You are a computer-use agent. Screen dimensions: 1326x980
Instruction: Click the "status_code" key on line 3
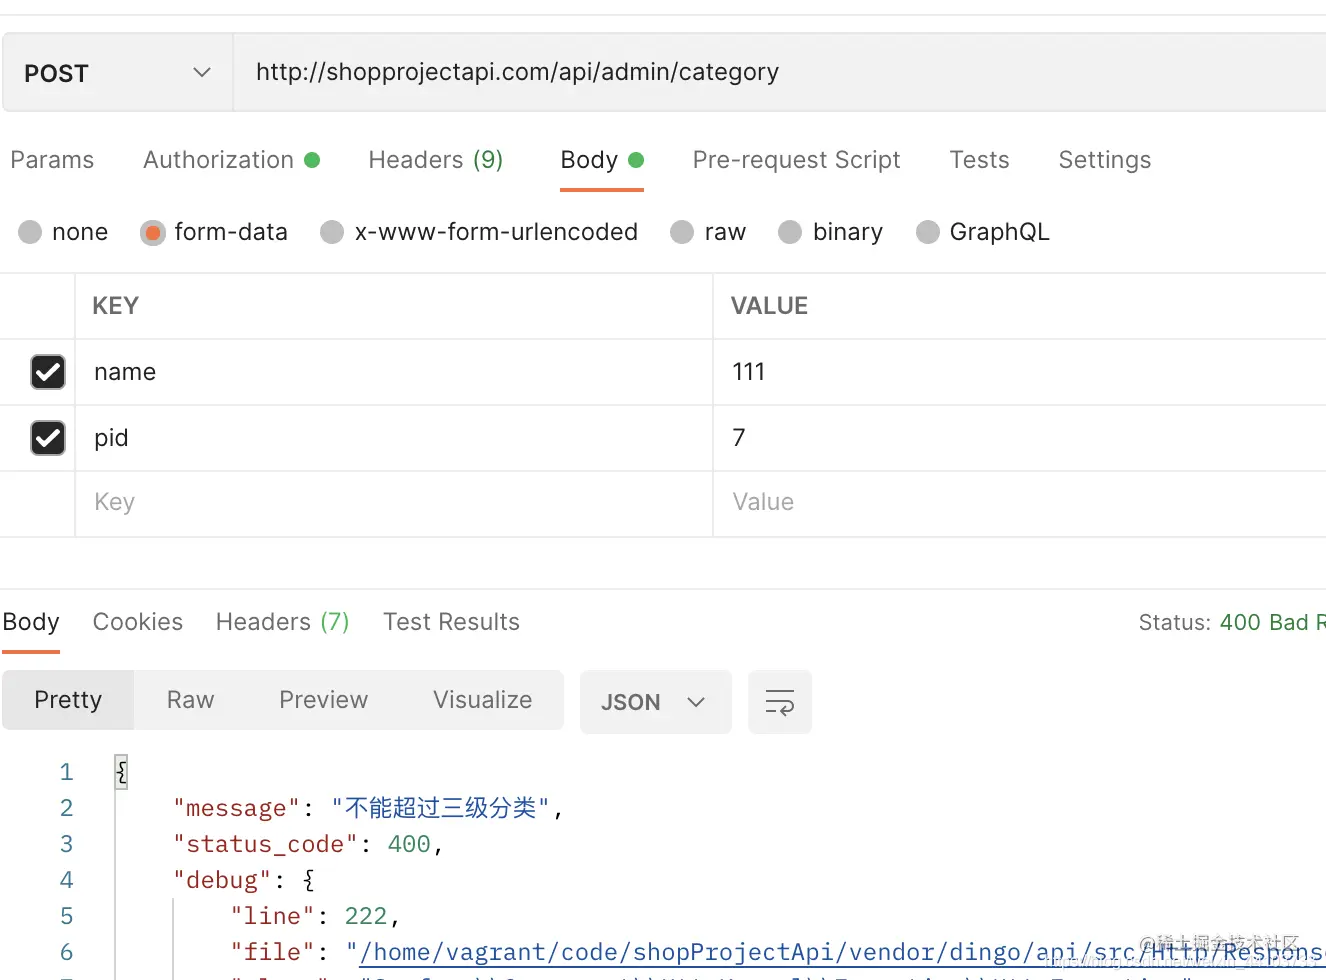coord(265,844)
